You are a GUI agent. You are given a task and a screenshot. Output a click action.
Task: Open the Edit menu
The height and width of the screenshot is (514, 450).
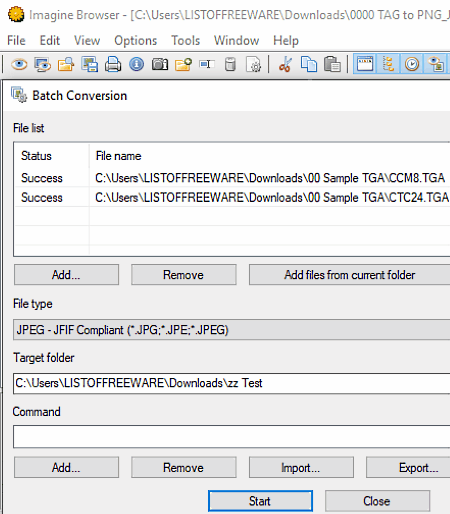tap(50, 40)
